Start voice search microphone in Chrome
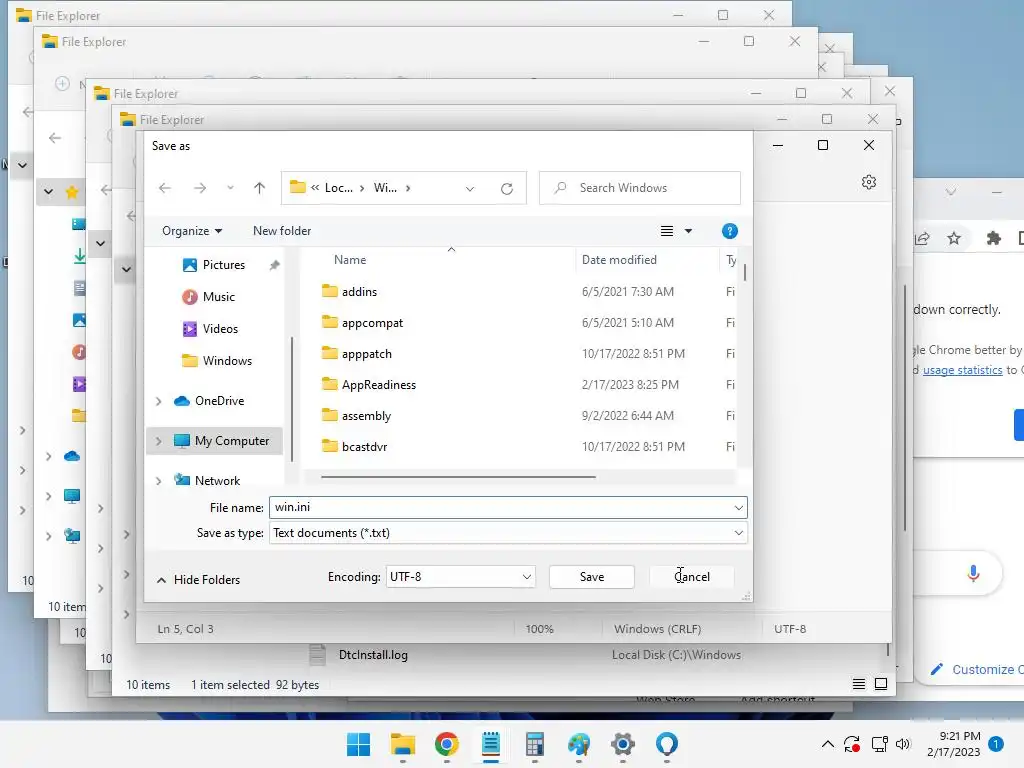Viewport: 1024px width, 768px height. (973, 573)
